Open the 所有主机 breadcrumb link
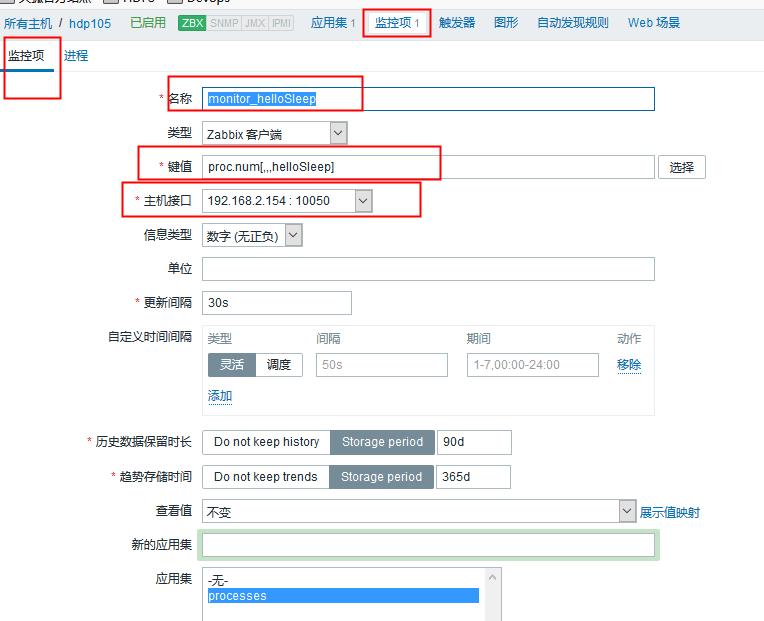This screenshot has height=621, width=764. pyautogui.click(x=28, y=23)
